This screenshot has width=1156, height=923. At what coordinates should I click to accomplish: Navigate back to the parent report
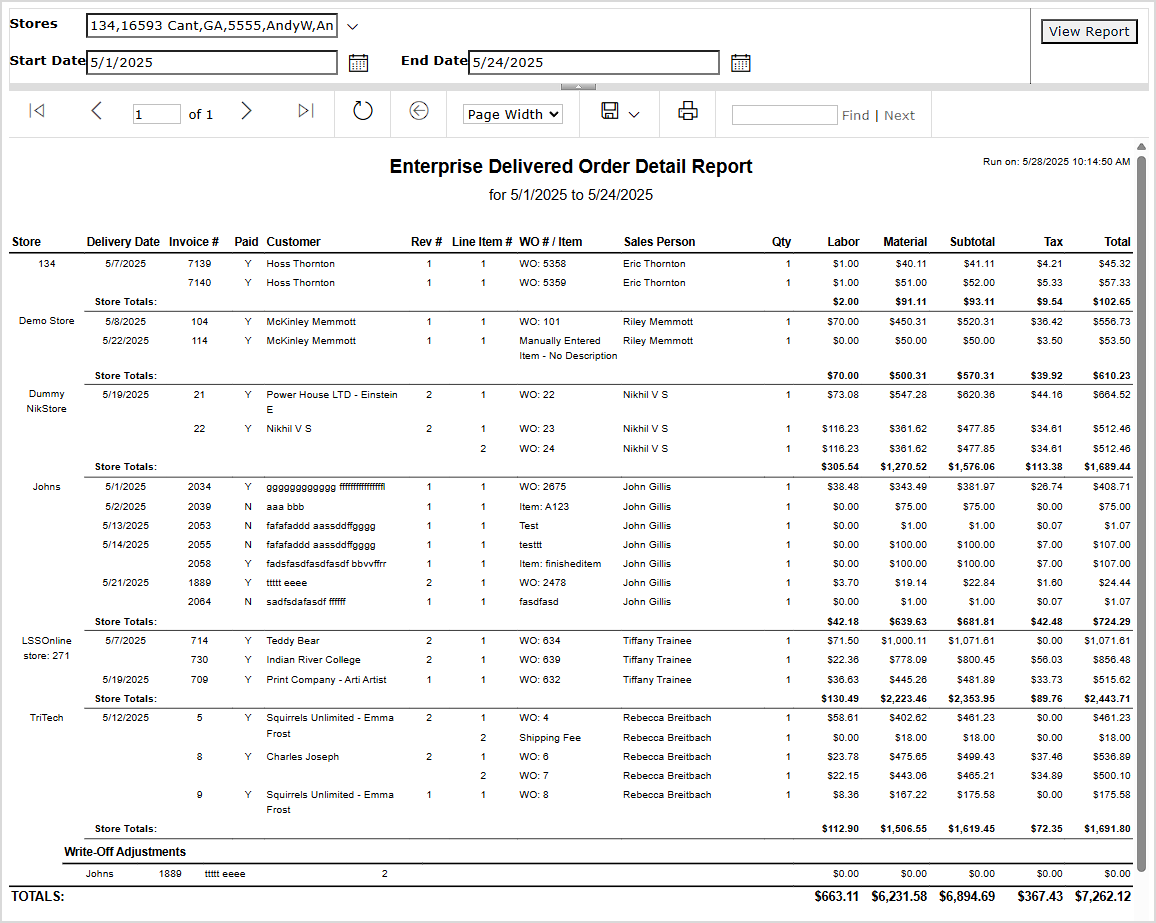(x=418, y=112)
